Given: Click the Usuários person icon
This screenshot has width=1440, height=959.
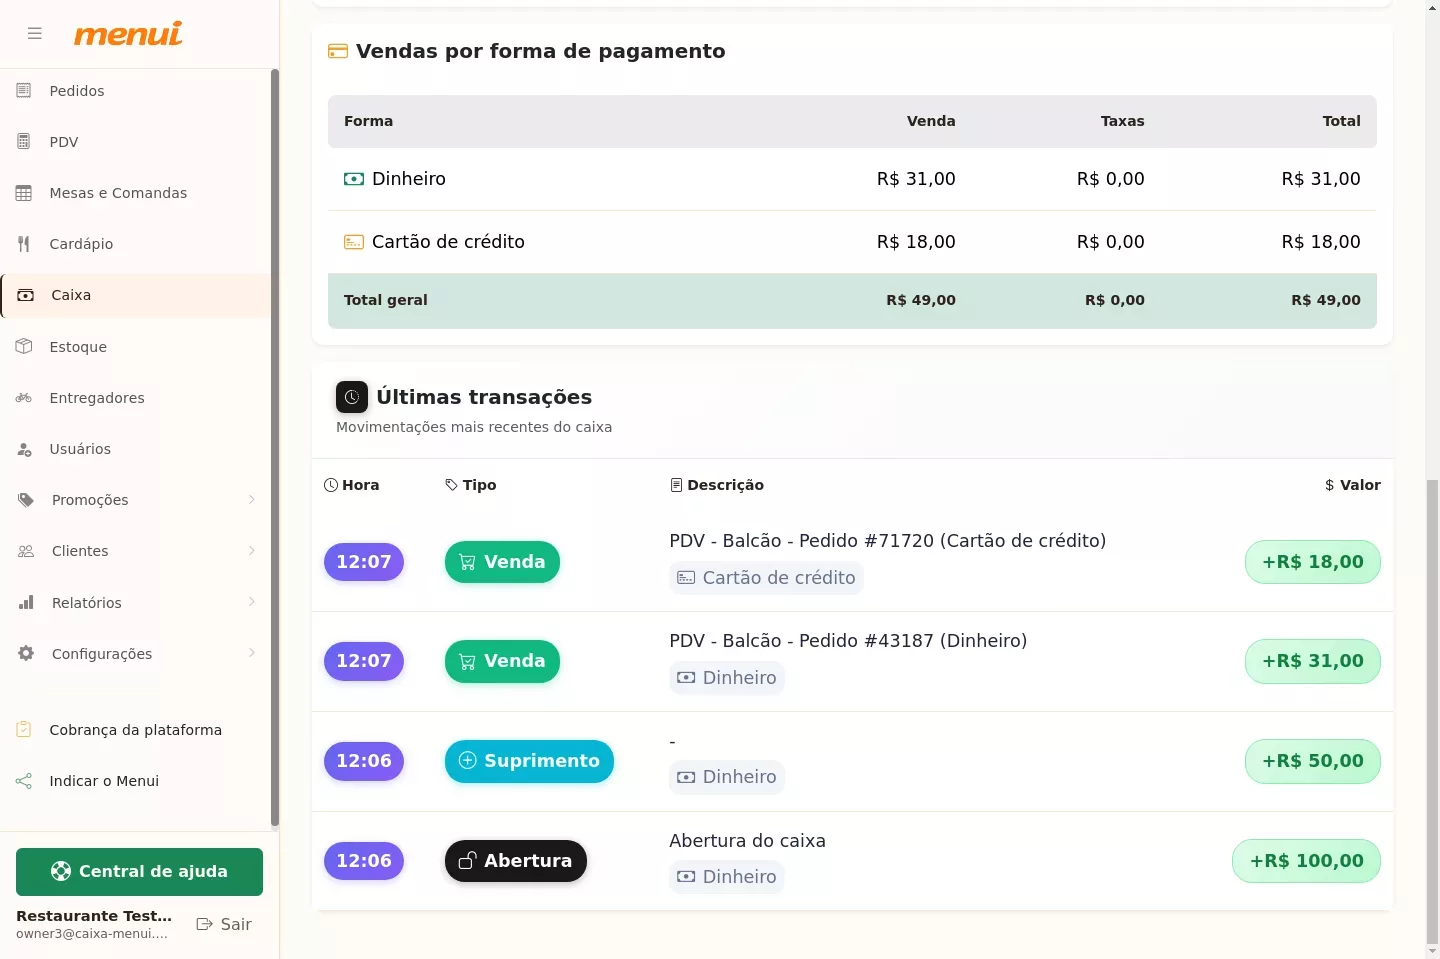Looking at the screenshot, I should tap(24, 449).
